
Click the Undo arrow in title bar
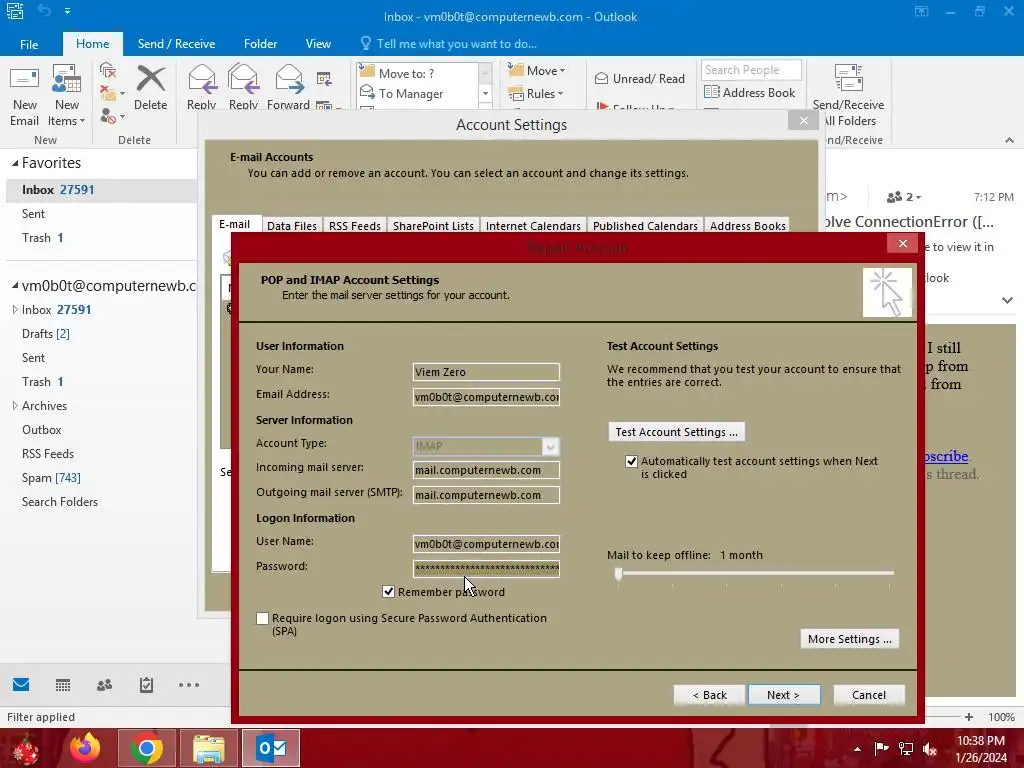(44, 10)
